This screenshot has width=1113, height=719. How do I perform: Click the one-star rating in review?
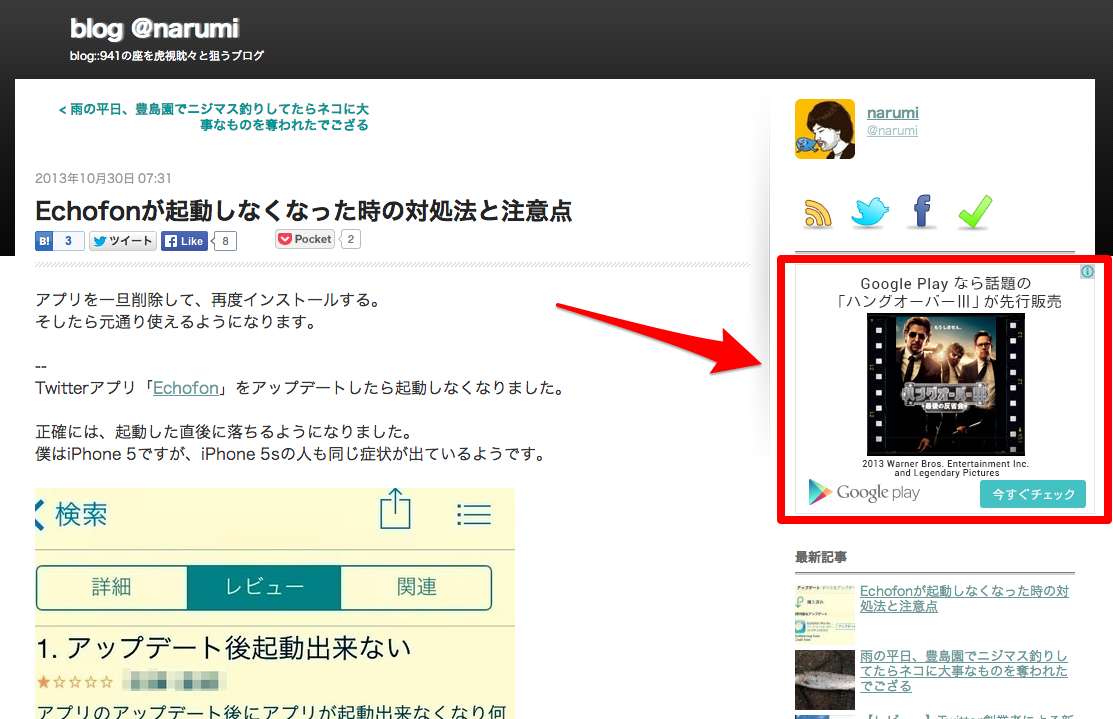pyautogui.click(x=75, y=682)
